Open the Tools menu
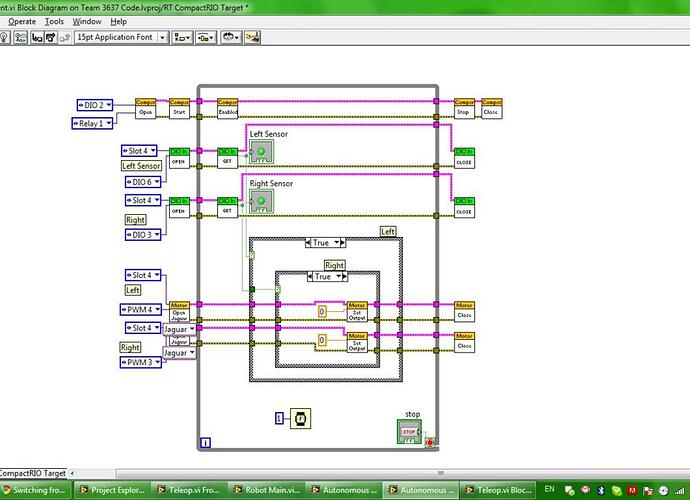 [54, 21]
